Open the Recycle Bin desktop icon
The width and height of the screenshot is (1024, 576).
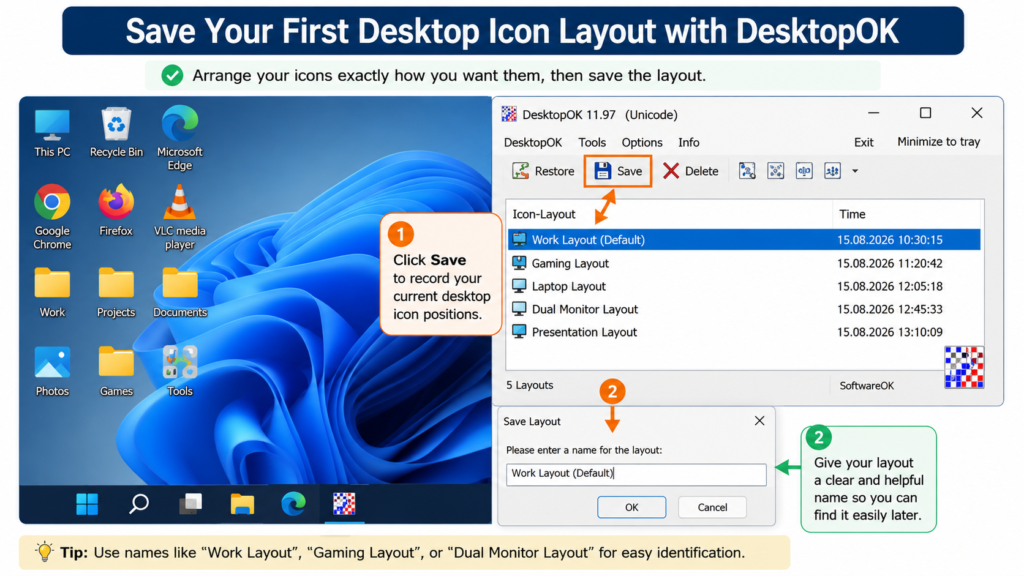click(116, 133)
